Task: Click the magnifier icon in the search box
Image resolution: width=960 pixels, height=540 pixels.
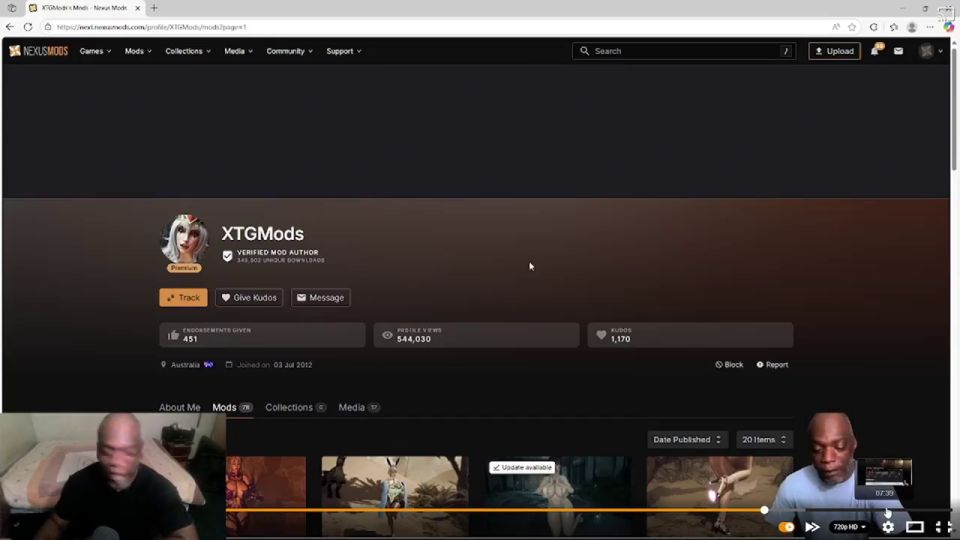Action: point(585,51)
